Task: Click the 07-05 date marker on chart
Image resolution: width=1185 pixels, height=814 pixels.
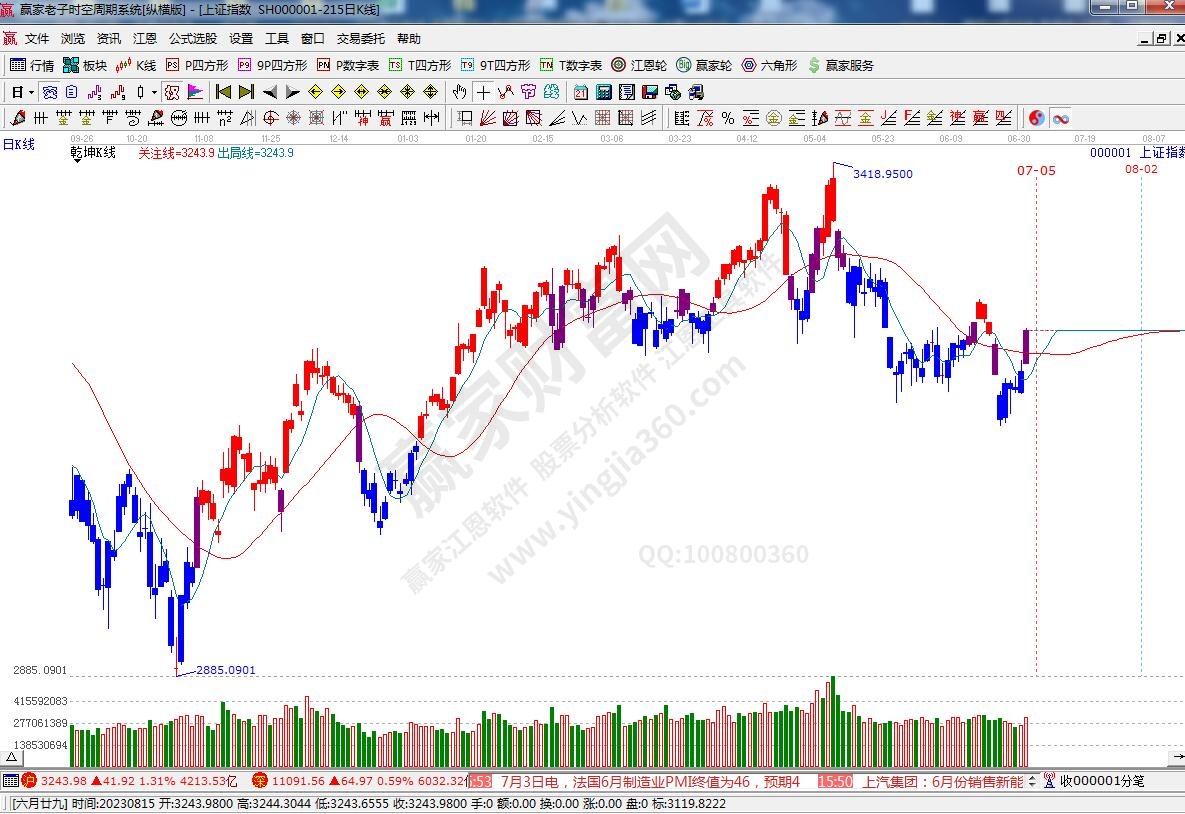Action: [x=1036, y=170]
